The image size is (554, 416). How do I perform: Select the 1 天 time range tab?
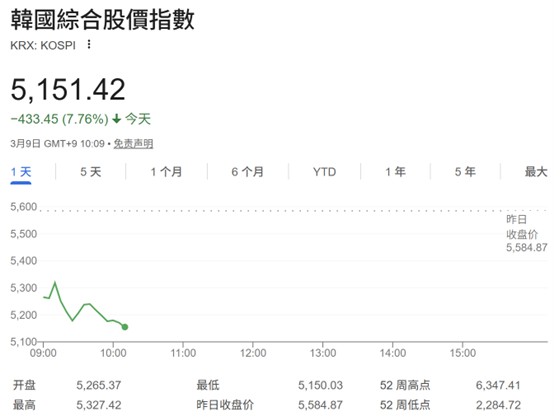click(x=21, y=172)
